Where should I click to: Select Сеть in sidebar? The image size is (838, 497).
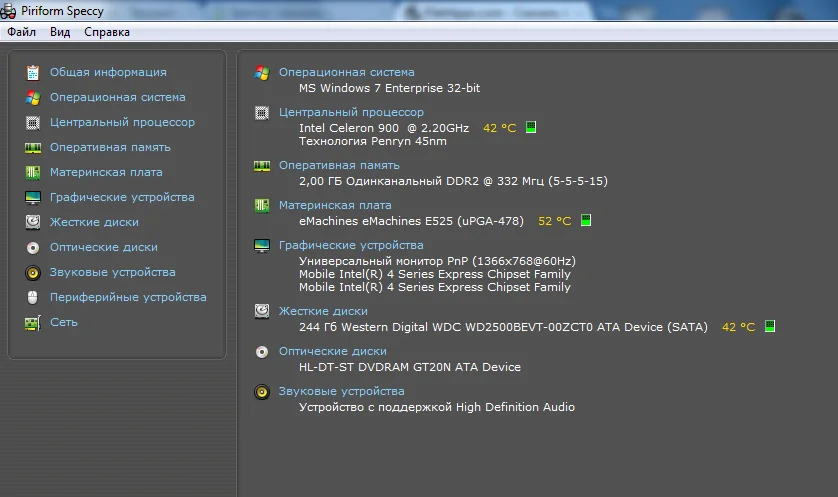pos(64,322)
